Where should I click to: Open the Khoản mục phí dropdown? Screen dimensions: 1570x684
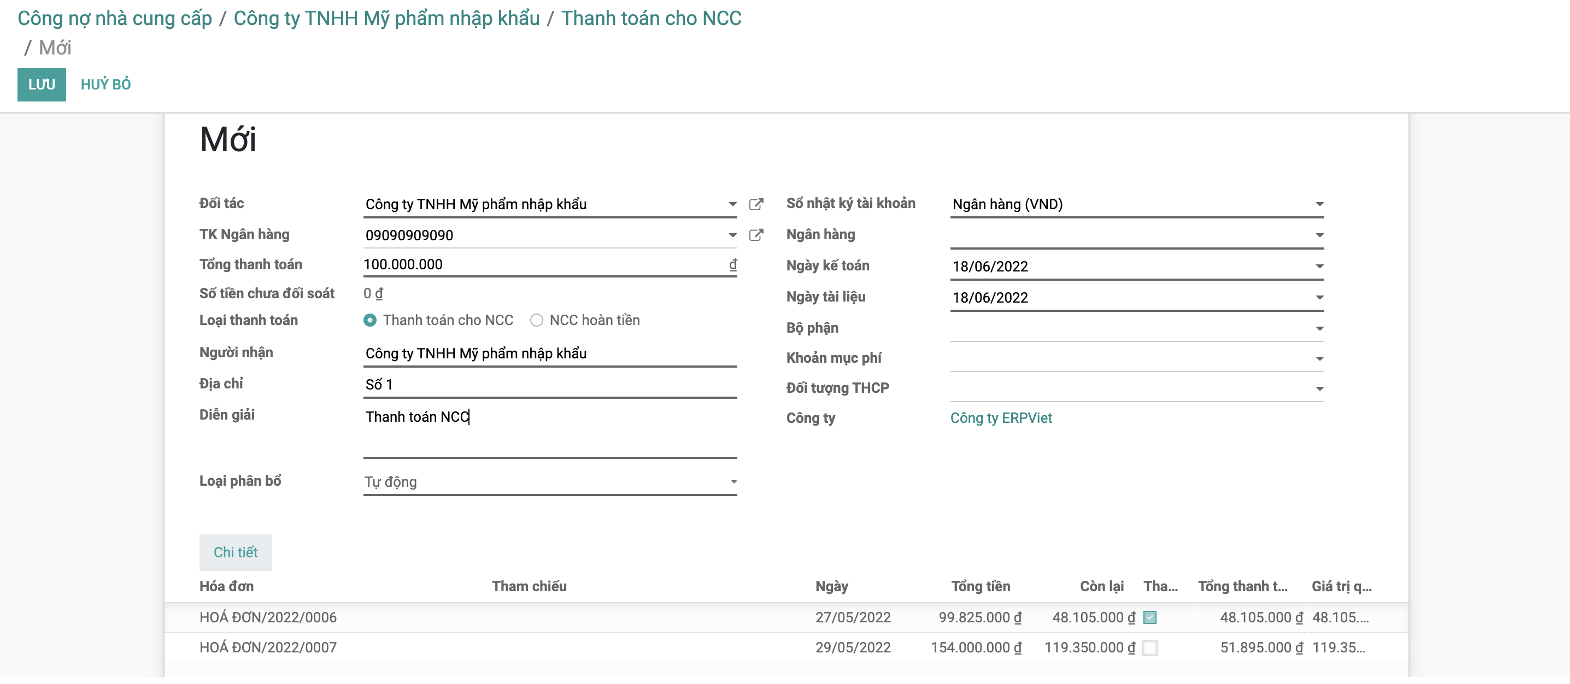click(1319, 358)
